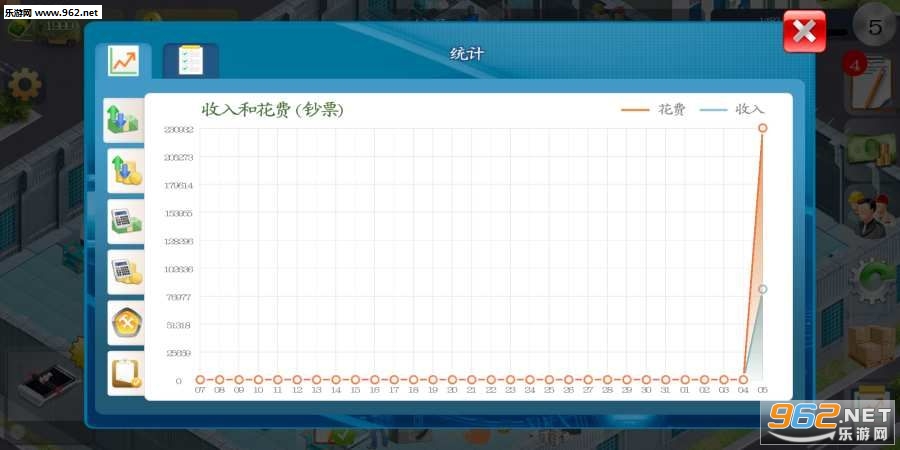Click the red 4 notification badge
This screenshot has width=900, height=450.
[855, 65]
